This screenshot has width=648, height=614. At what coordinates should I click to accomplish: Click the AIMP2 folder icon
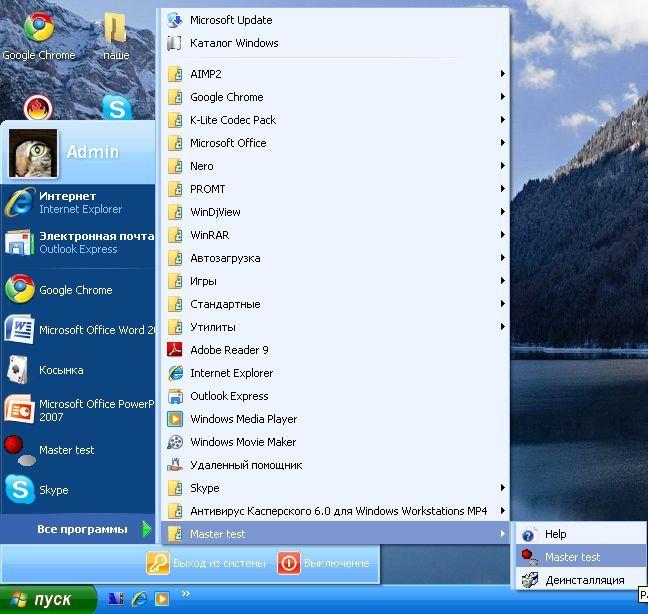176,74
